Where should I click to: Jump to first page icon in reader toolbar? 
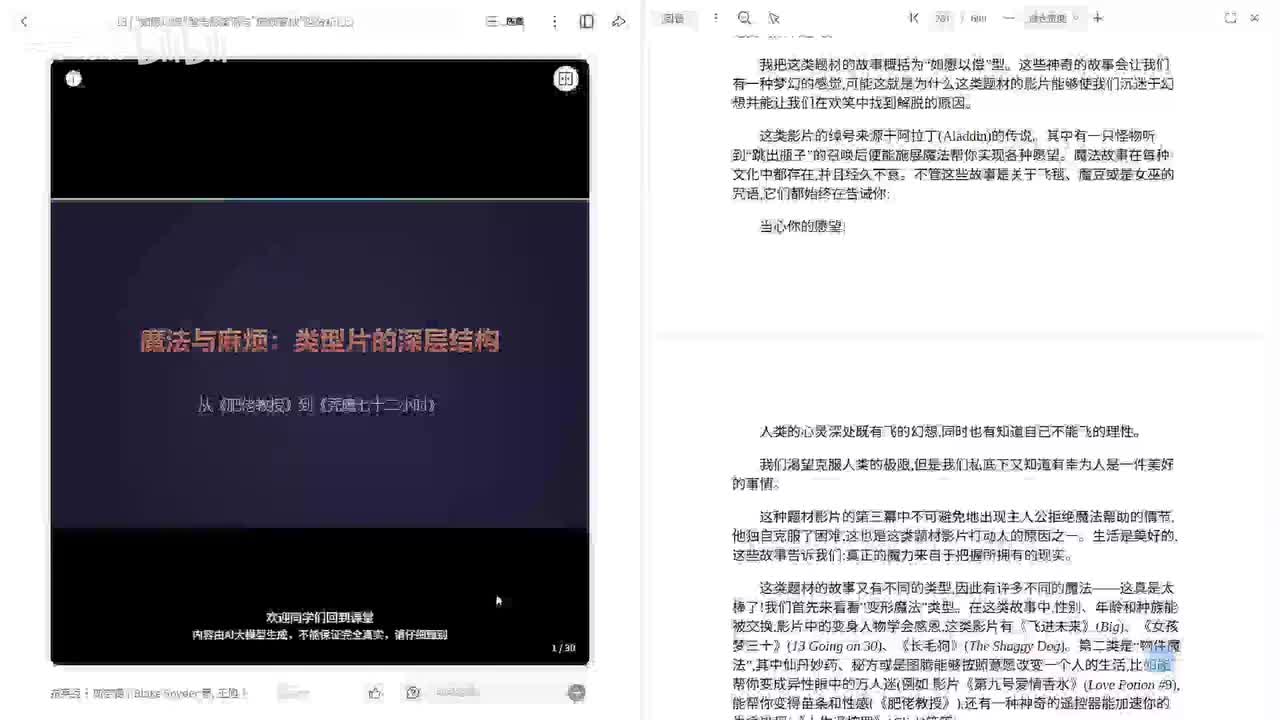(x=913, y=18)
